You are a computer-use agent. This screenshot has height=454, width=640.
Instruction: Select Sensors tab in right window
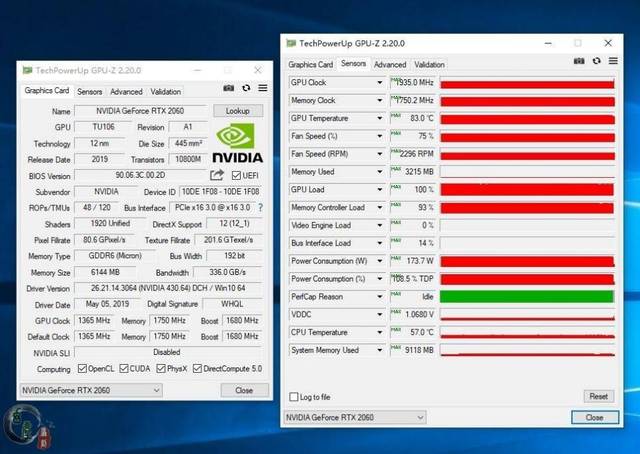click(x=353, y=64)
